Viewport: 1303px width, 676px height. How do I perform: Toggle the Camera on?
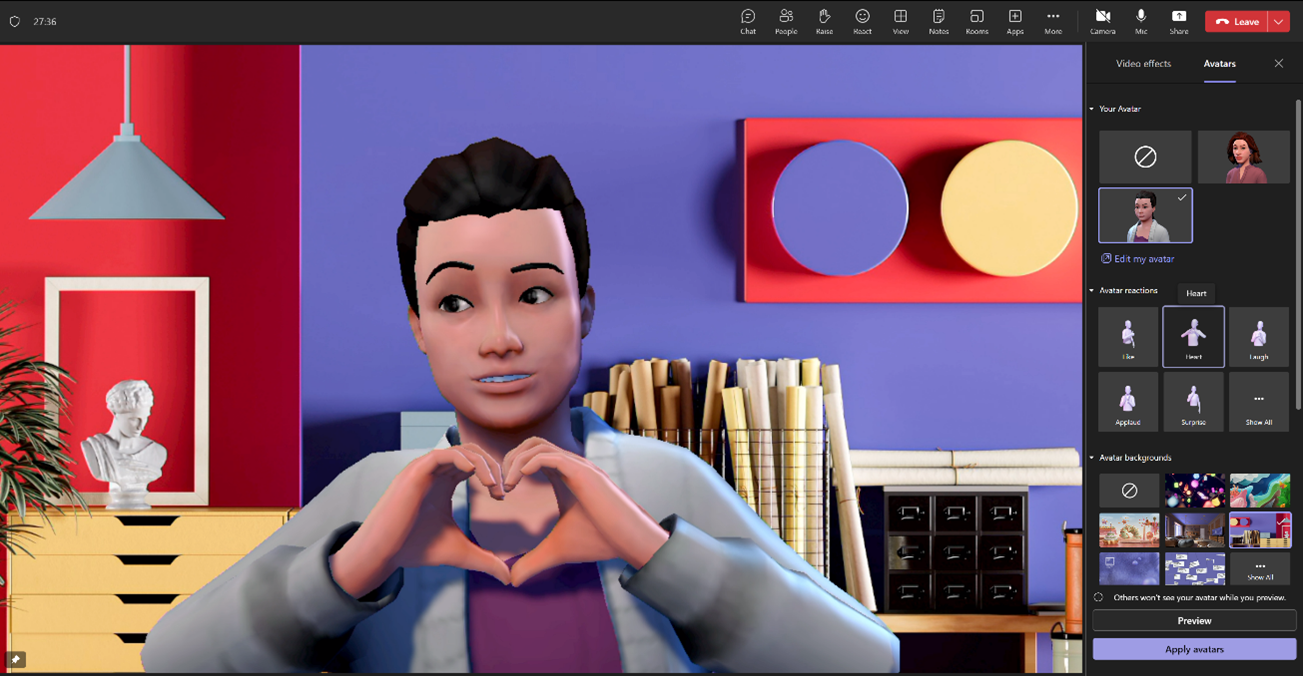[x=1103, y=20]
